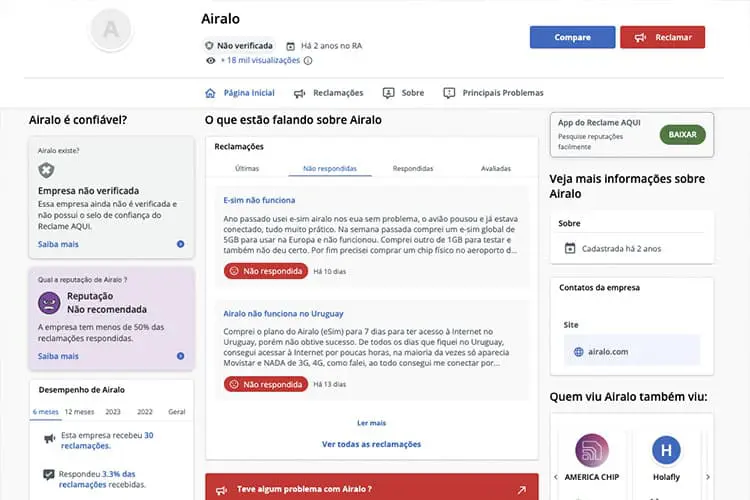
Task: Click the 3.3% das reclamações link
Action: coord(97,479)
